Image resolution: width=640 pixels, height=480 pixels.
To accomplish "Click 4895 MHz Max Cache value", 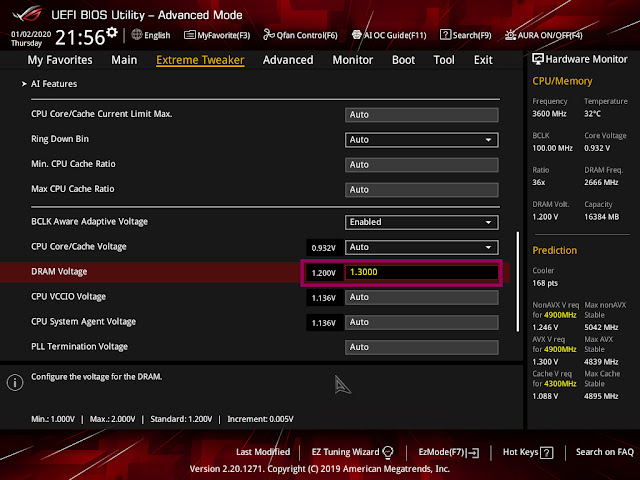I will [x=601, y=396].
